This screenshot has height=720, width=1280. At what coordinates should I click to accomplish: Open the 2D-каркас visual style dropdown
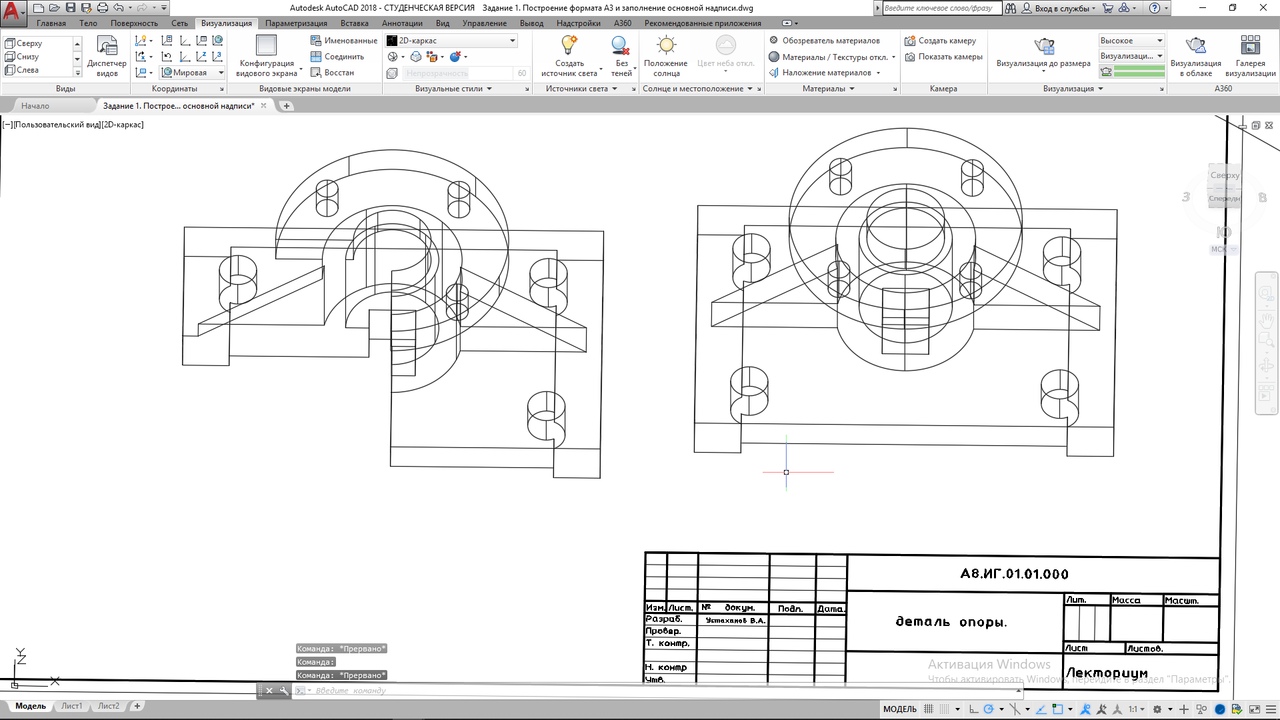click(451, 41)
